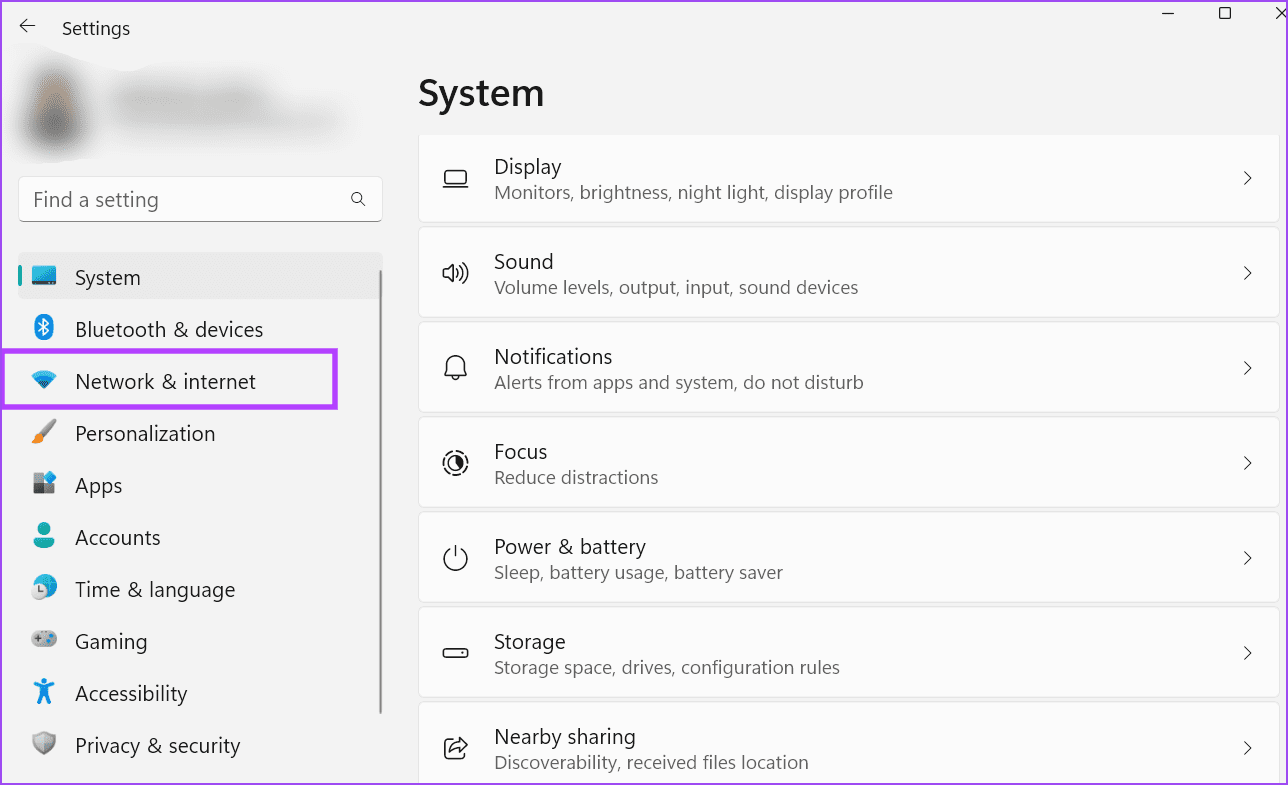This screenshot has height=785, width=1288.
Task: Open Storage space, drives, configuration rules
Action: (848, 653)
